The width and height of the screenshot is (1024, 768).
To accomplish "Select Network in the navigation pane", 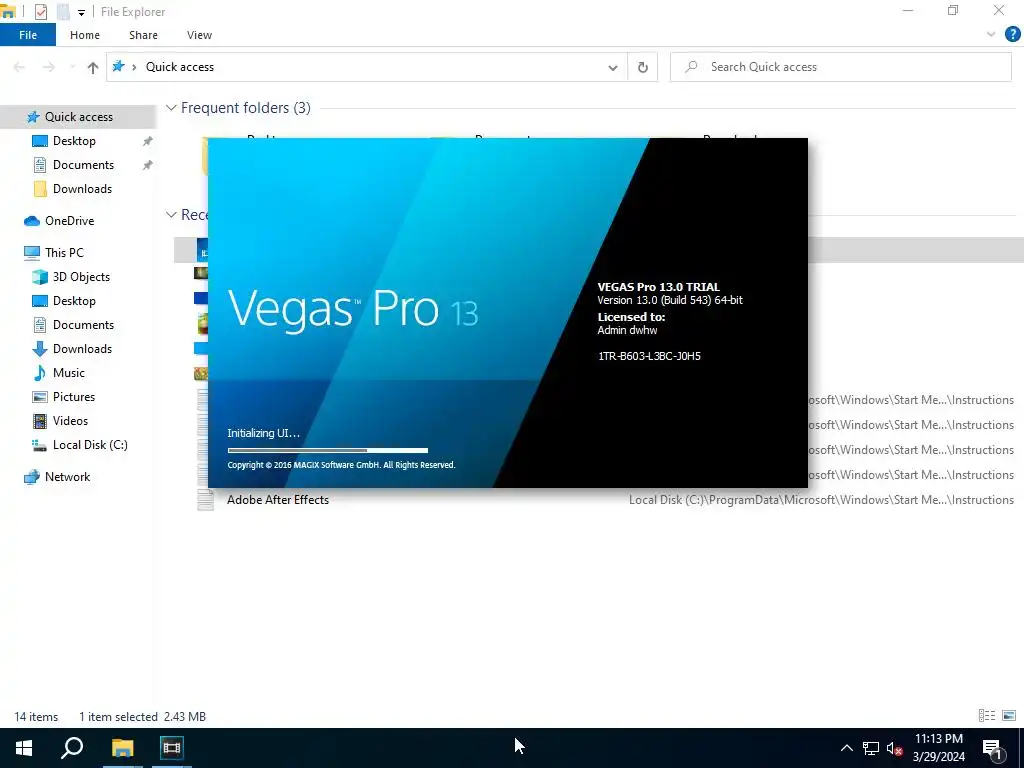I will click(67, 477).
